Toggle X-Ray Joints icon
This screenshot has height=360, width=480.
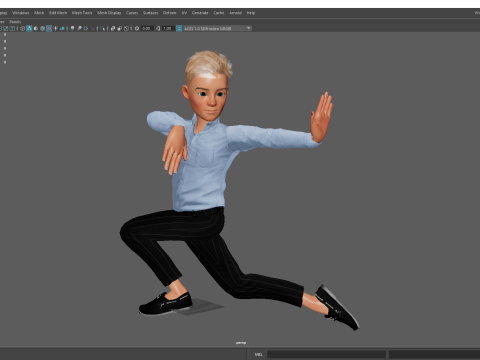126,28
